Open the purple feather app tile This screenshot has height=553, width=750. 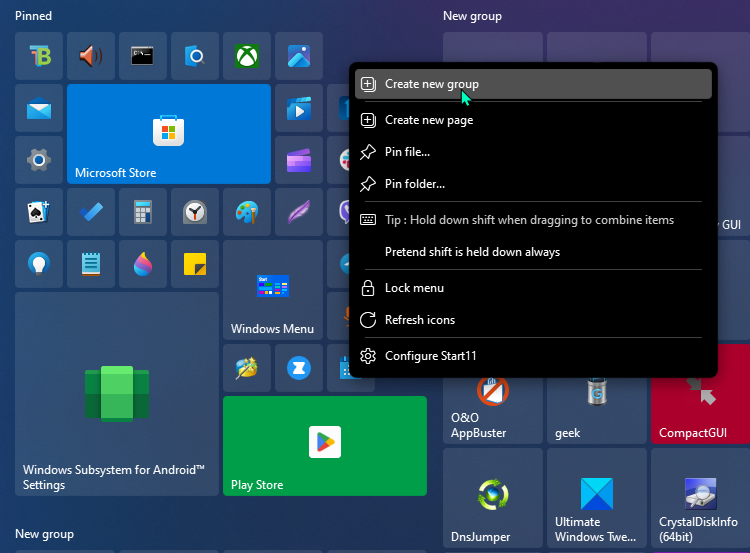click(x=299, y=212)
